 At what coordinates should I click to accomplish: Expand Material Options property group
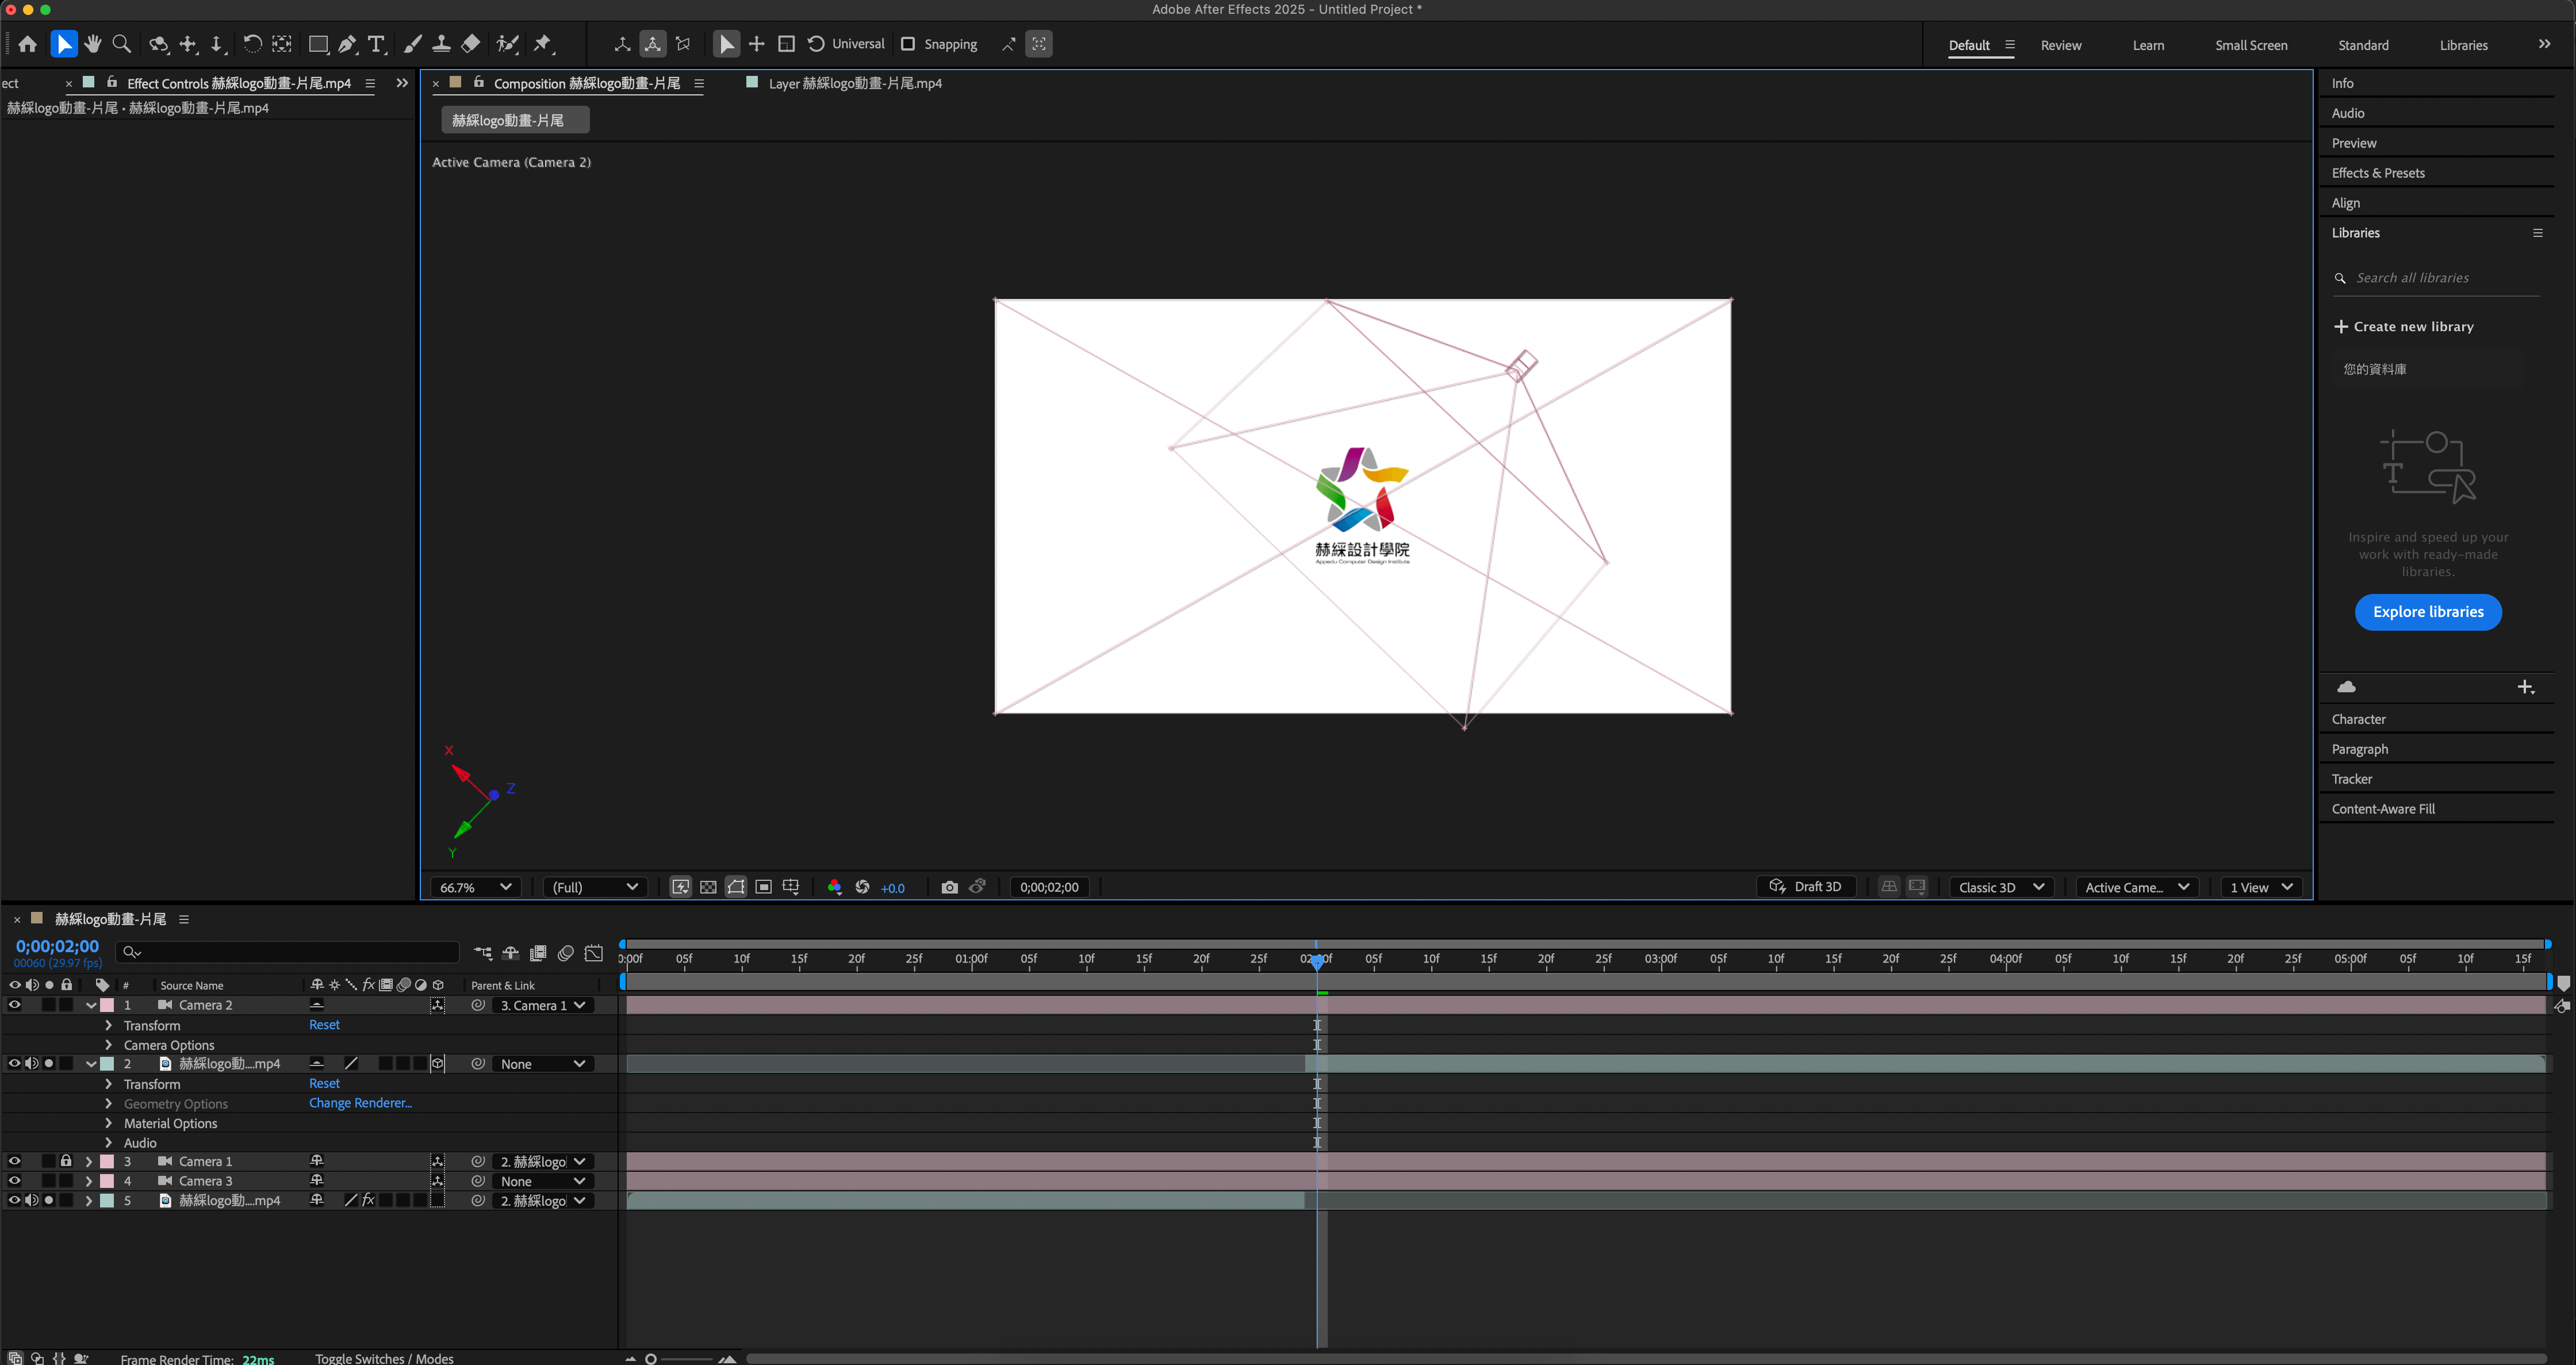[109, 1123]
